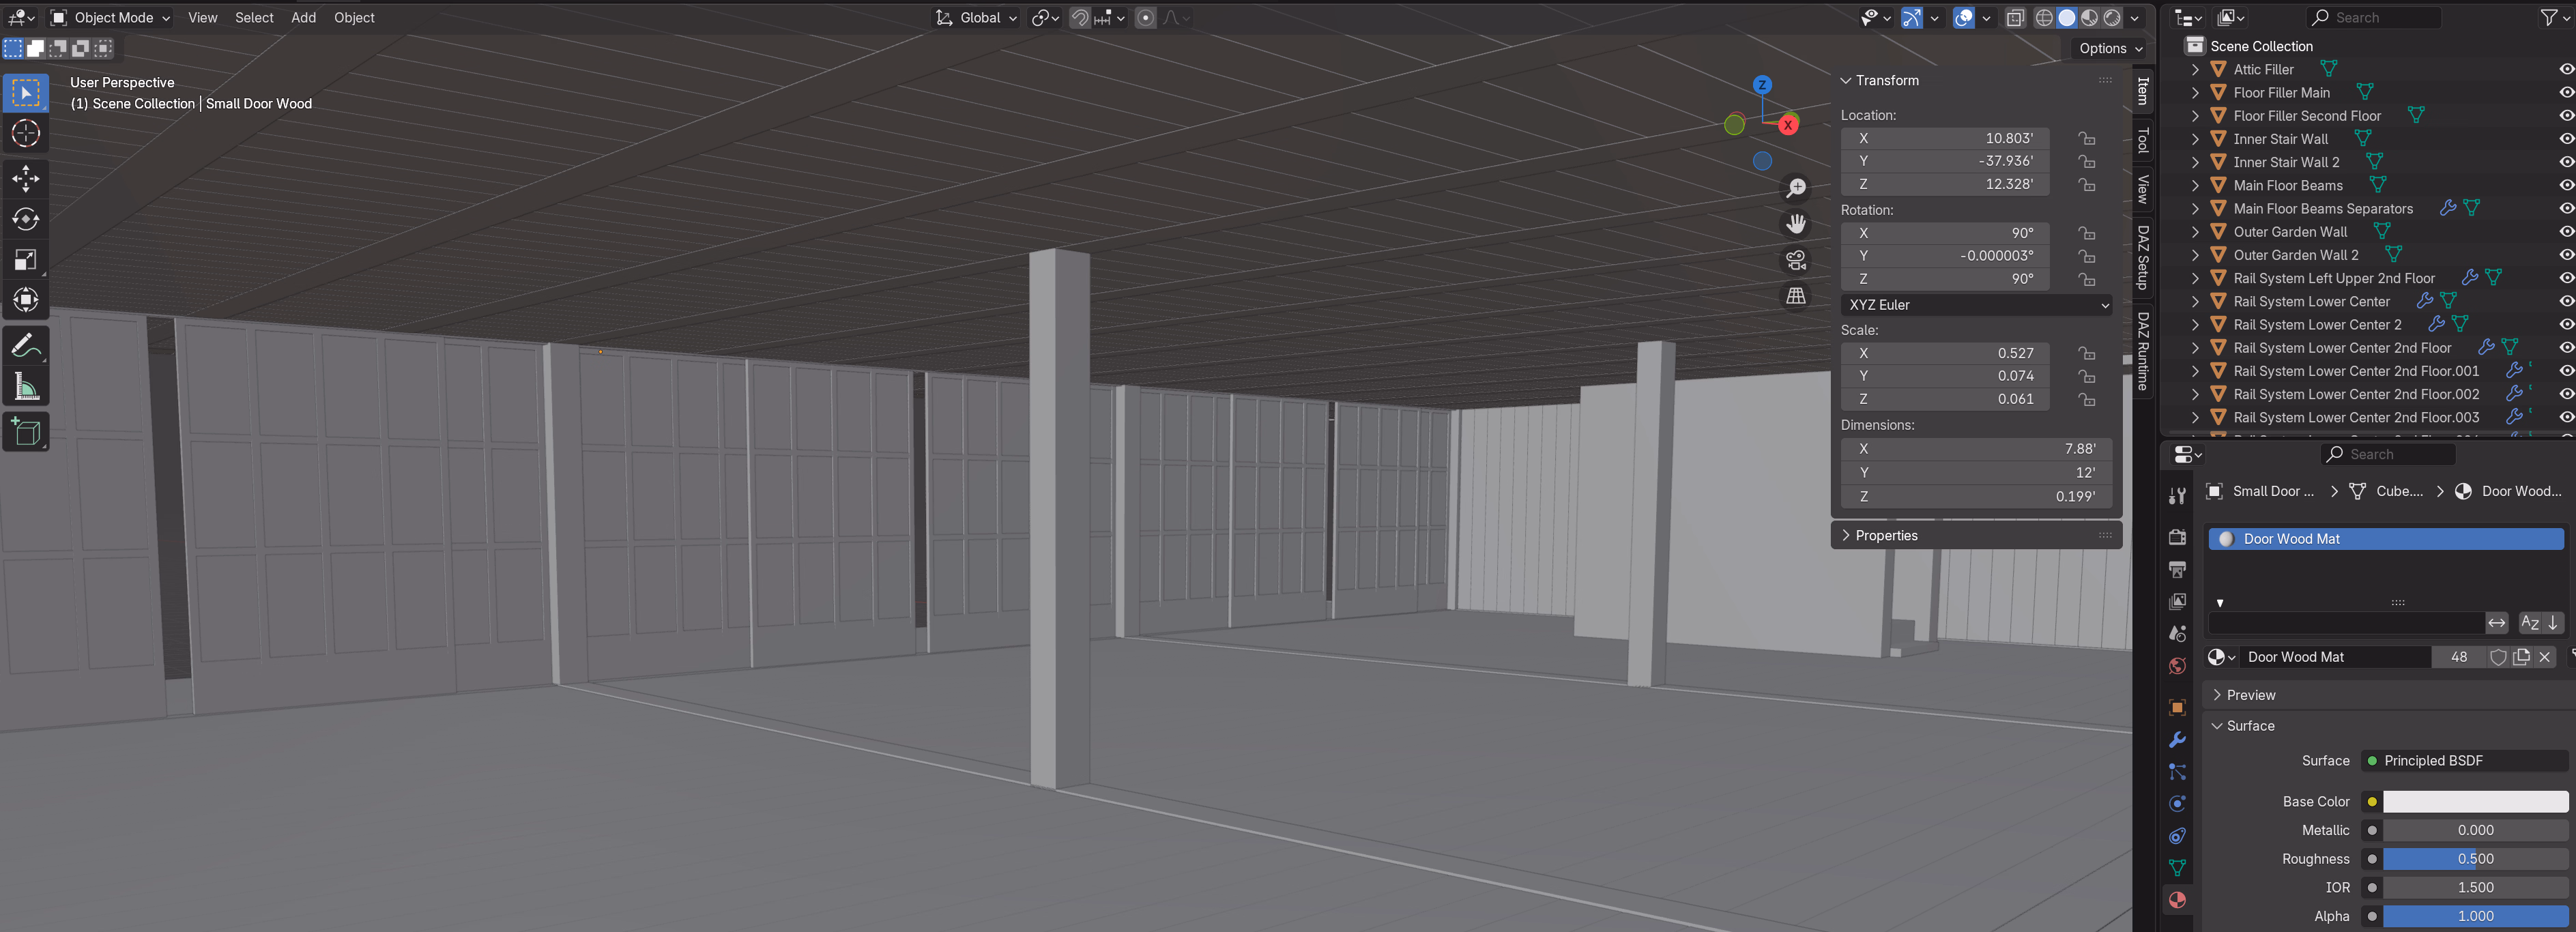
Task: Hide the Attic Filler object
Action: click(x=2565, y=69)
